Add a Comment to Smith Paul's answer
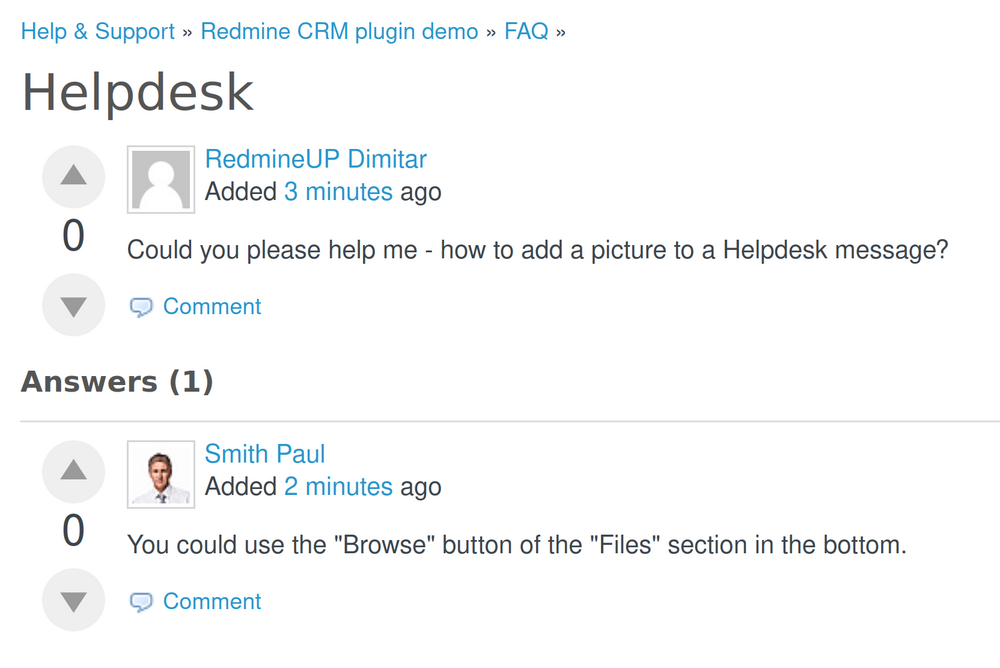This screenshot has width=1000, height=668. pos(212,602)
